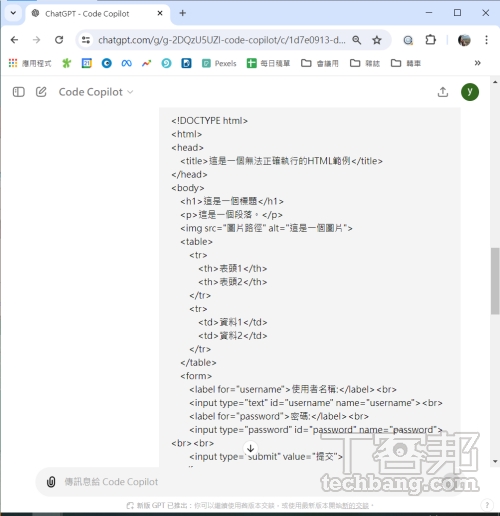Open the tab search dropdown arrow
Image resolution: width=500 pixels, height=516 pixels.
point(13,13)
